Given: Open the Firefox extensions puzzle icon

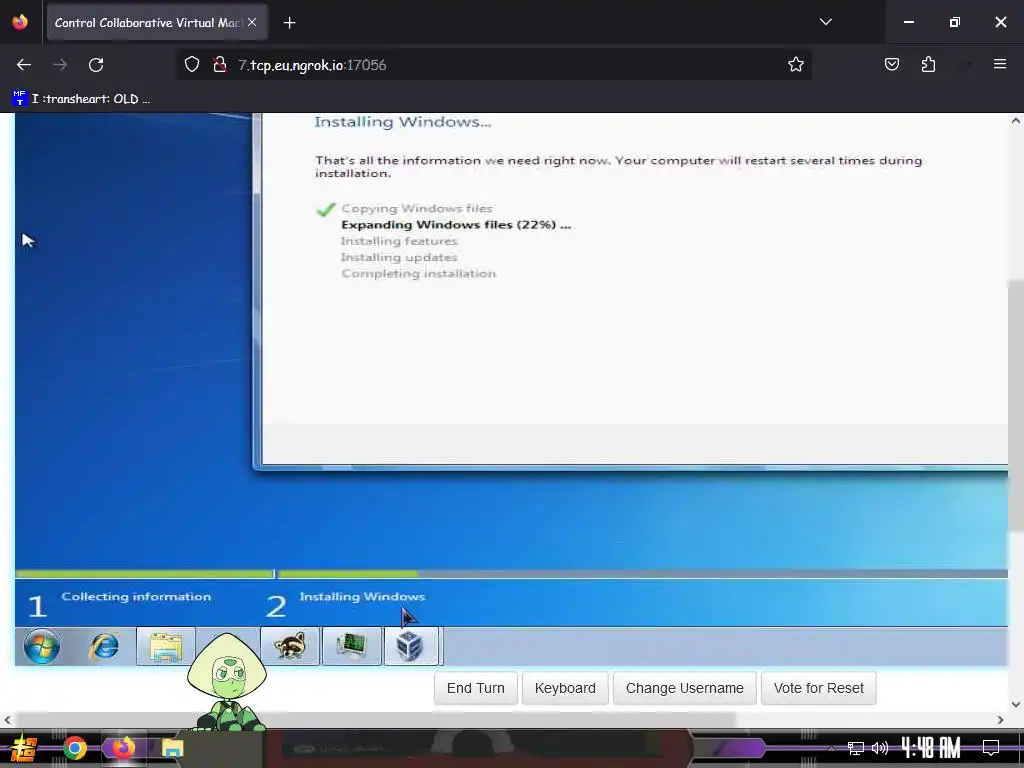Looking at the screenshot, I should pyautogui.click(x=928, y=64).
